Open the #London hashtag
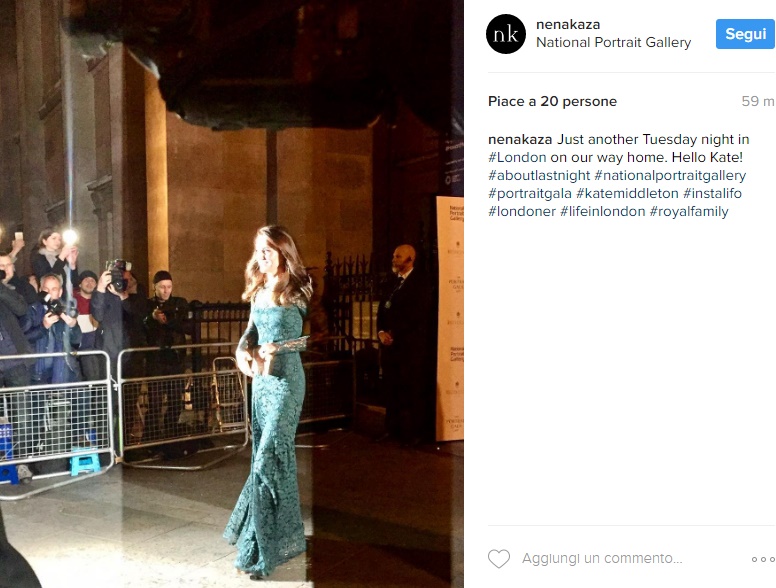This screenshot has height=588, width=776. (517, 157)
